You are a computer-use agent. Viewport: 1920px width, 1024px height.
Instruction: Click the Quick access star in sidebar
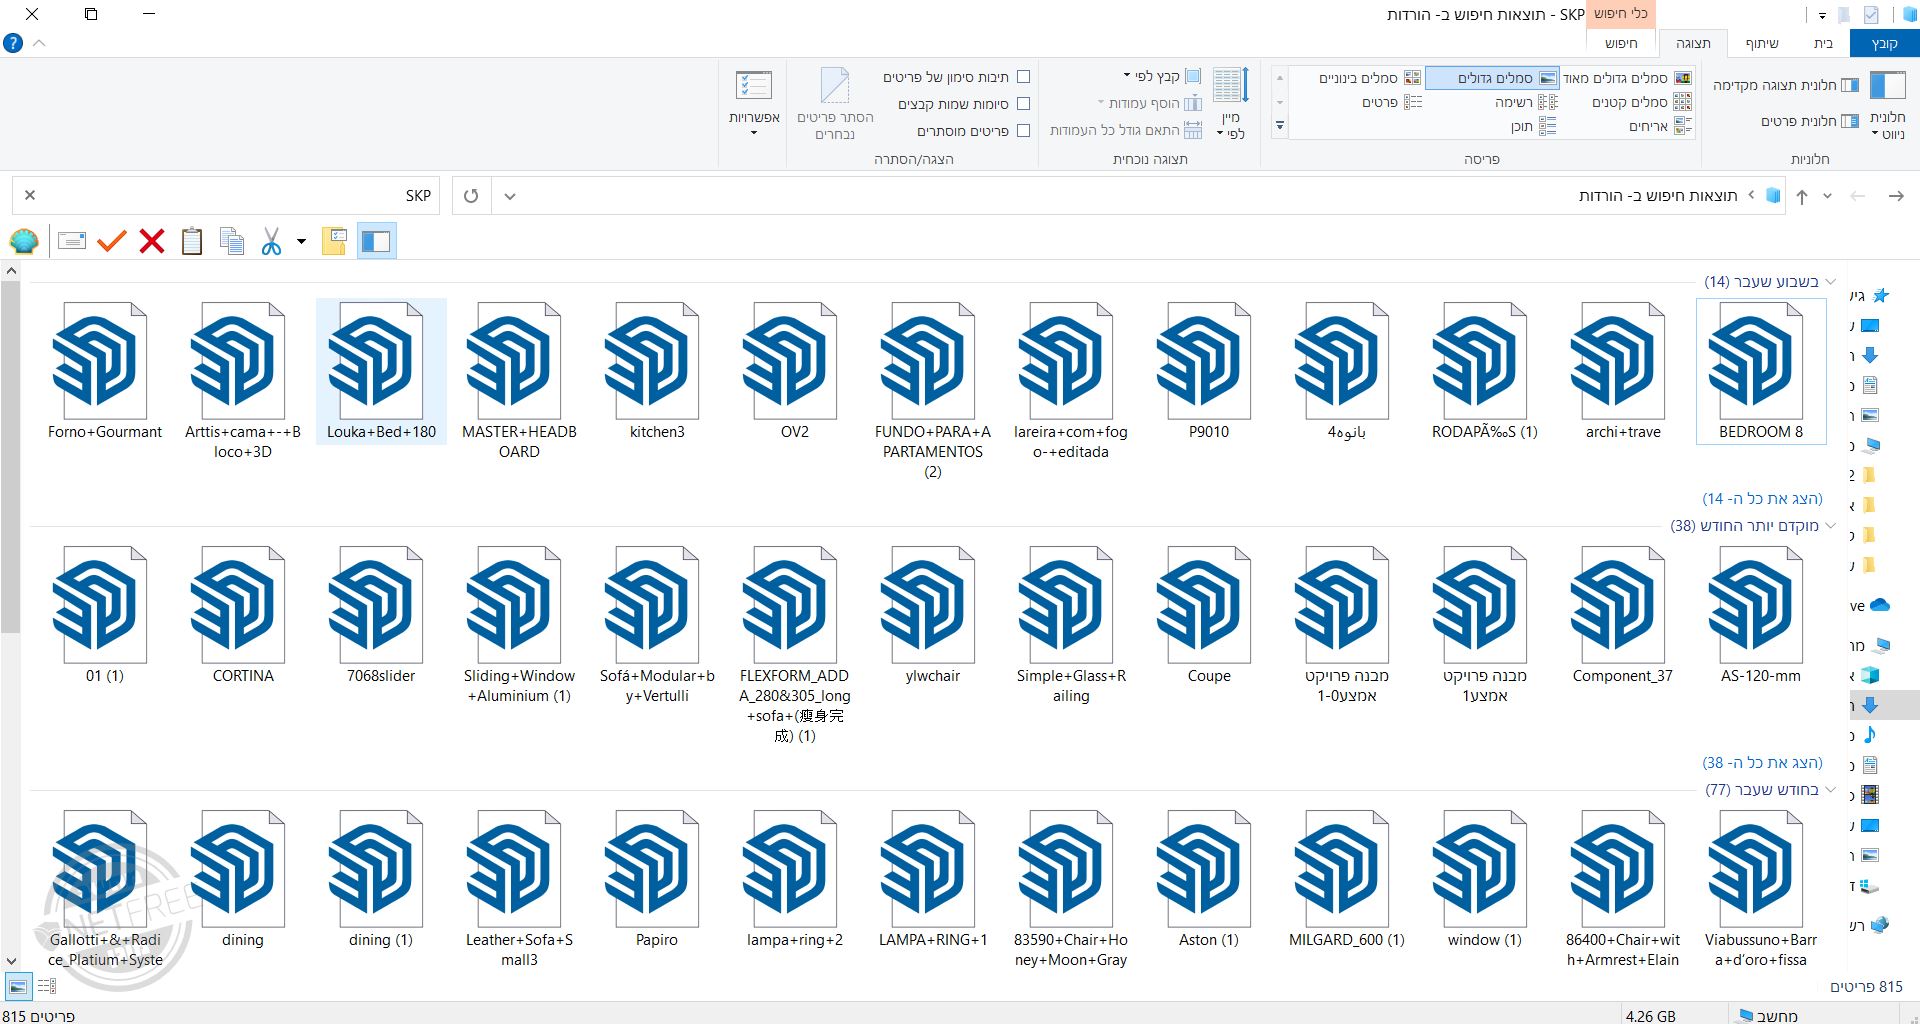(1880, 296)
